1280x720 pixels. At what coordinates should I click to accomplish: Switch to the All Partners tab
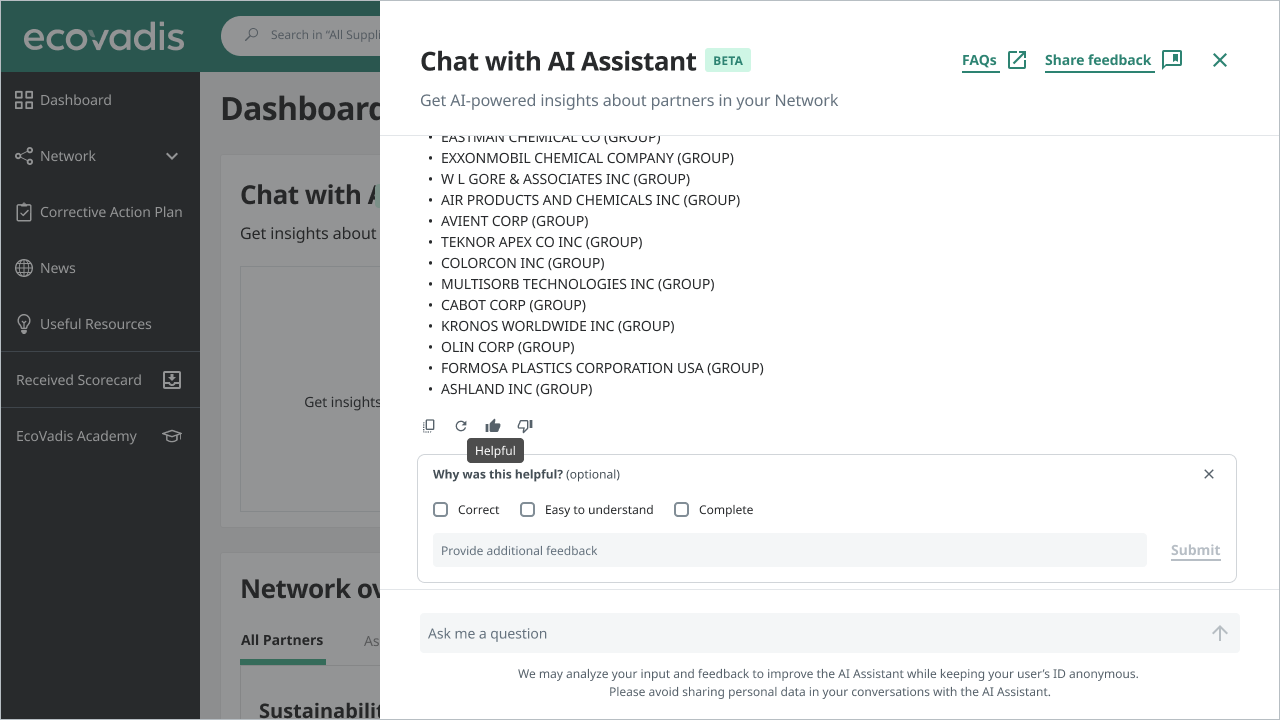pos(282,640)
